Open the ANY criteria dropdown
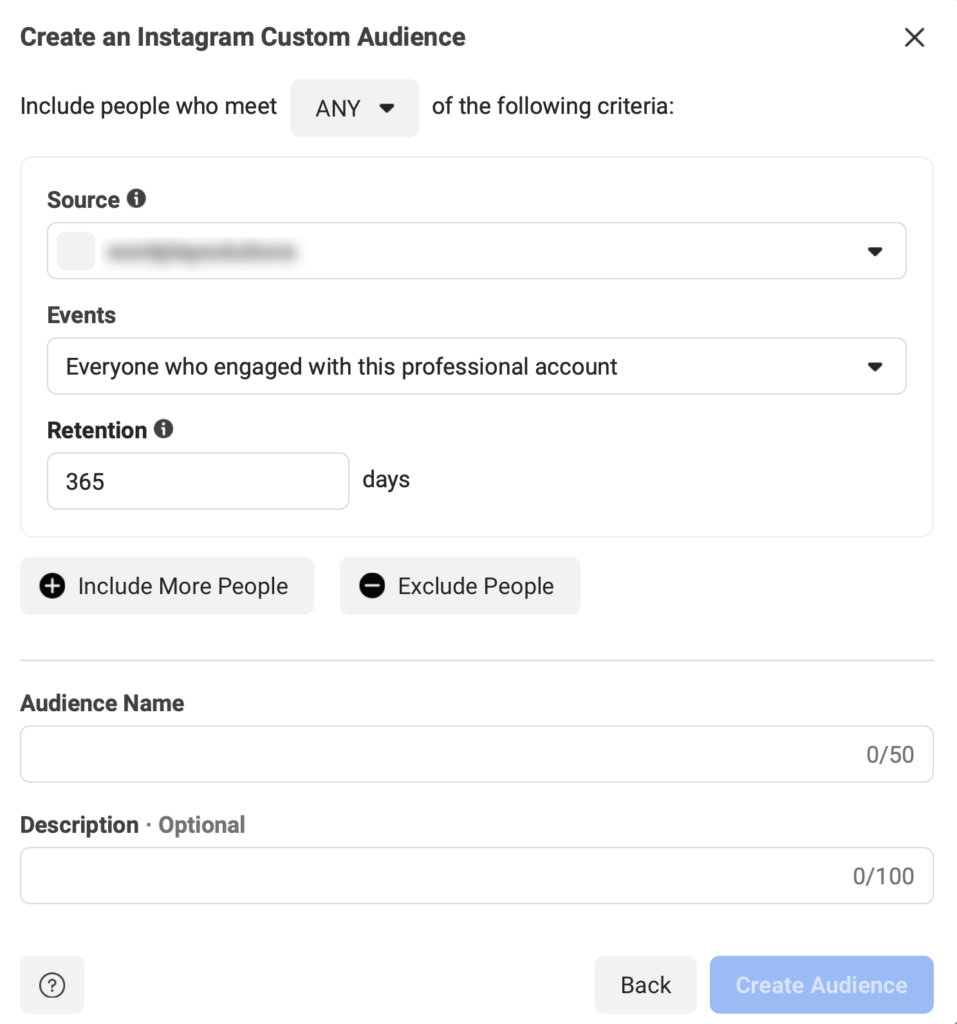The image size is (957, 1024). [354, 107]
